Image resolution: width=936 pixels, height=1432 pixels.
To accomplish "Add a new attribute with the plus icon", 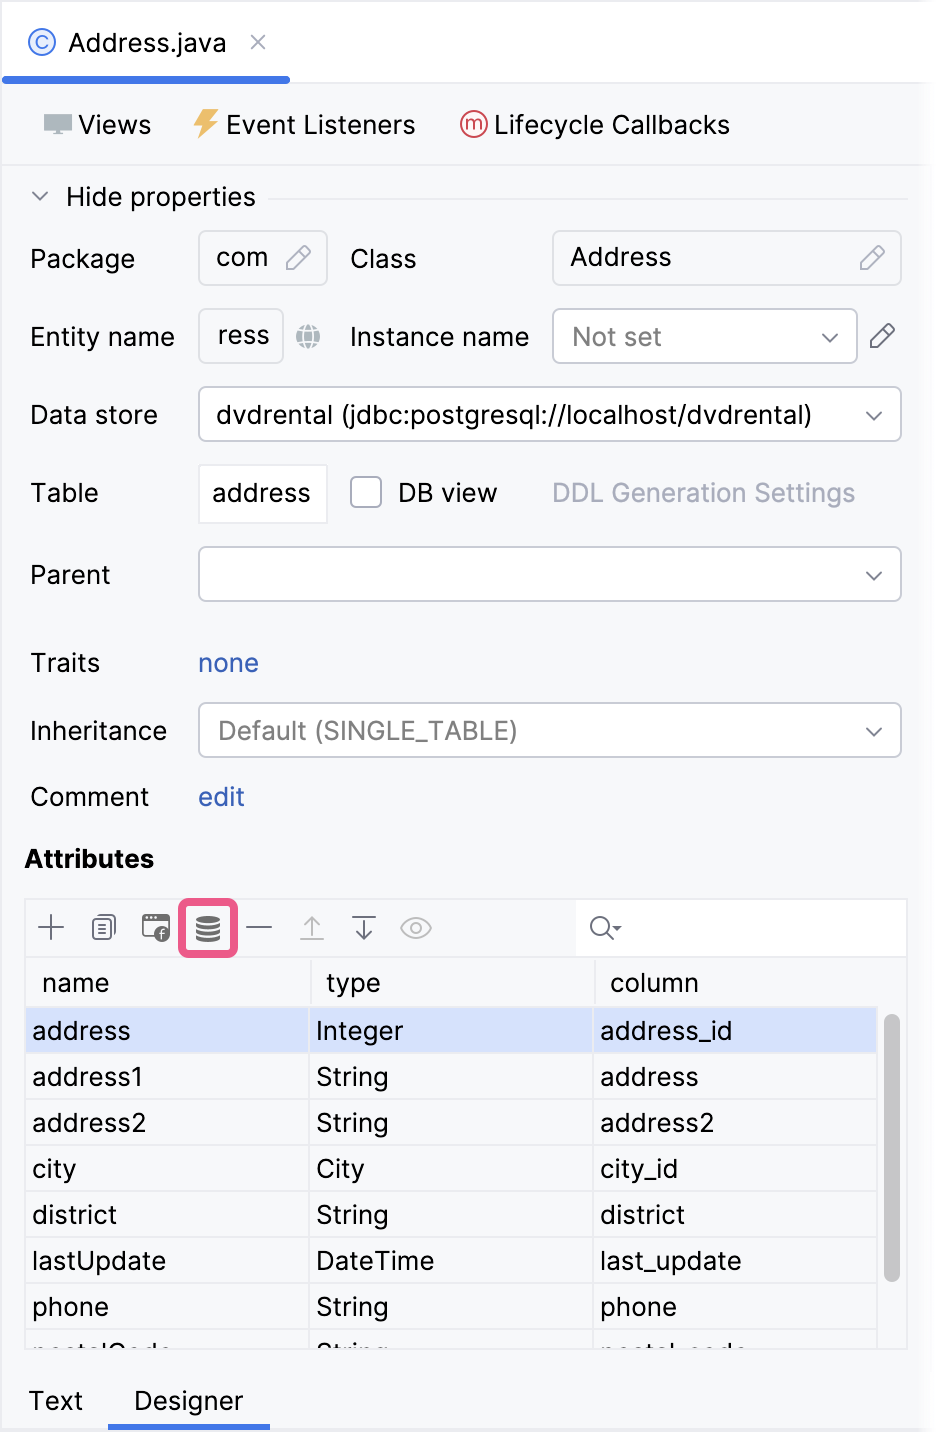I will pos(51,927).
